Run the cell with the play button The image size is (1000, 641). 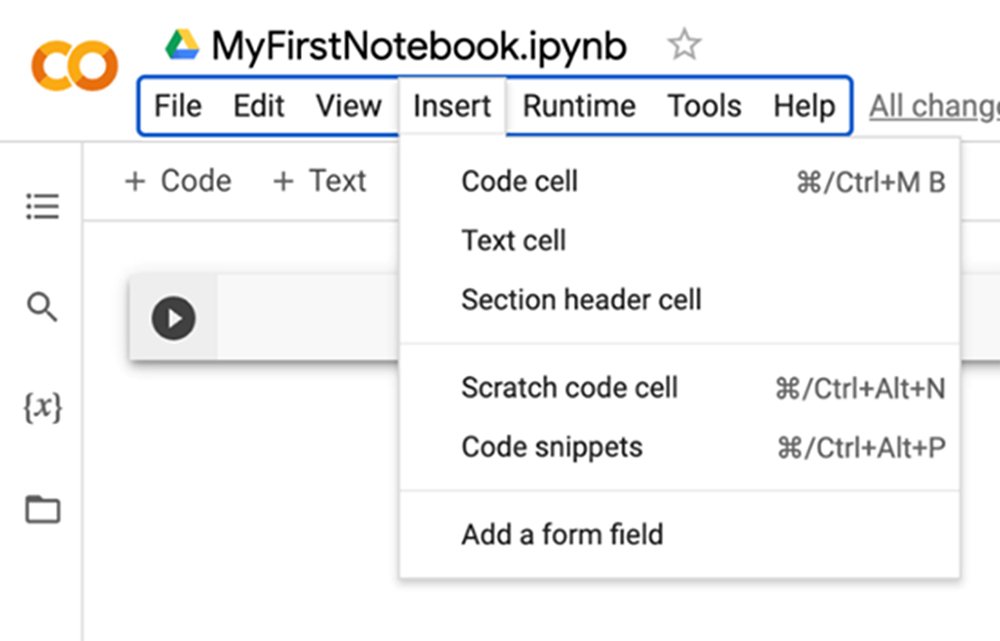point(174,319)
